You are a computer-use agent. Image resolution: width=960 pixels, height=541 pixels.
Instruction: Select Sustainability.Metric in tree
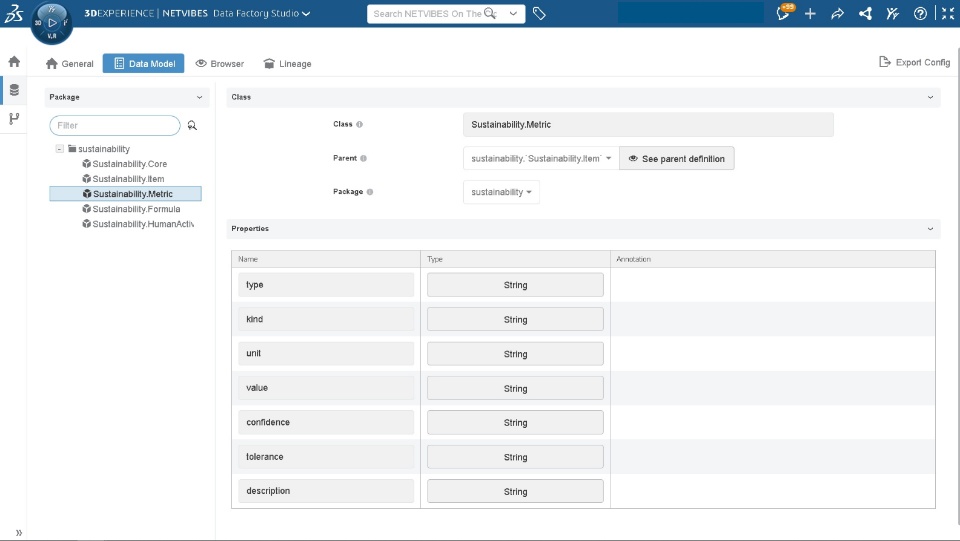point(126,194)
